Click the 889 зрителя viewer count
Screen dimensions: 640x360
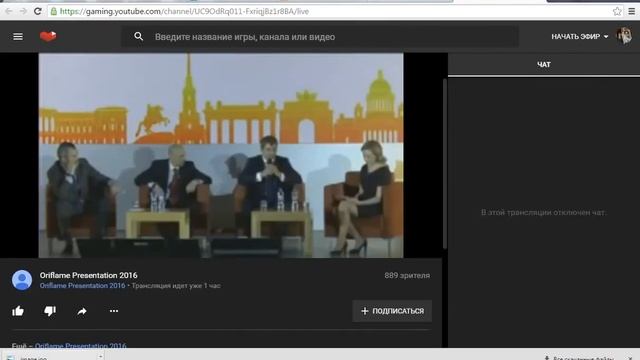(x=407, y=276)
